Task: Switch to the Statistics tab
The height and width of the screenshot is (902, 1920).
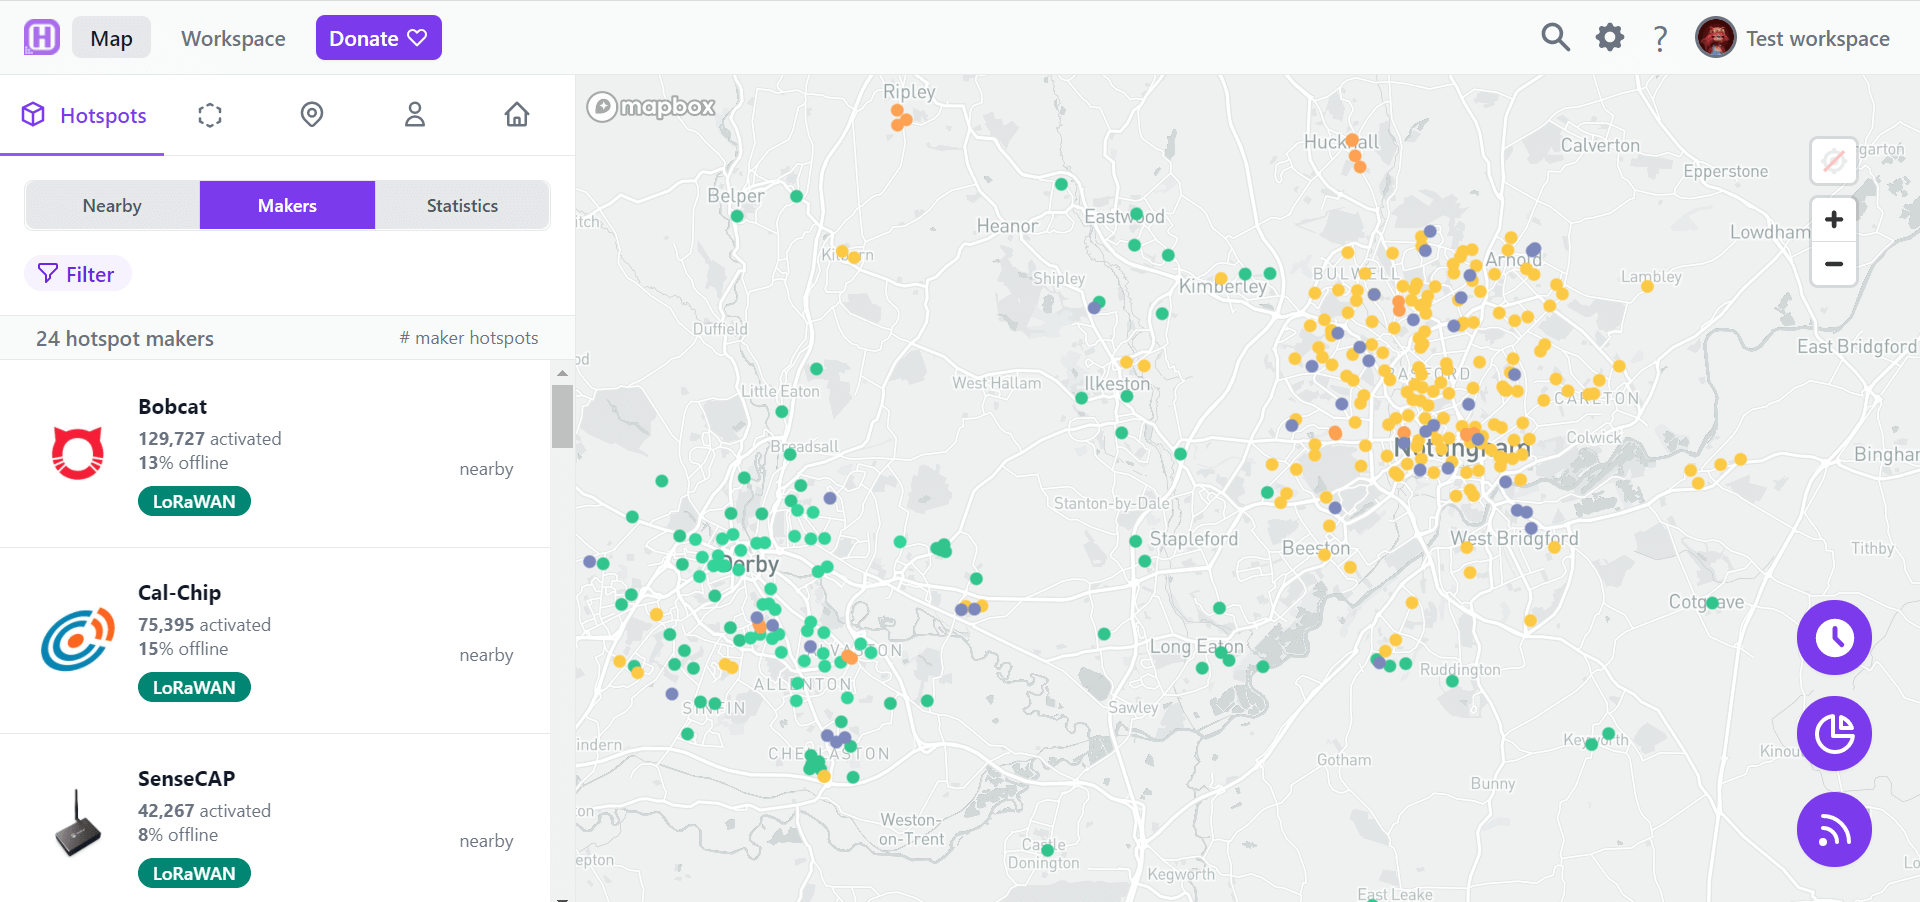Action: pos(462,205)
